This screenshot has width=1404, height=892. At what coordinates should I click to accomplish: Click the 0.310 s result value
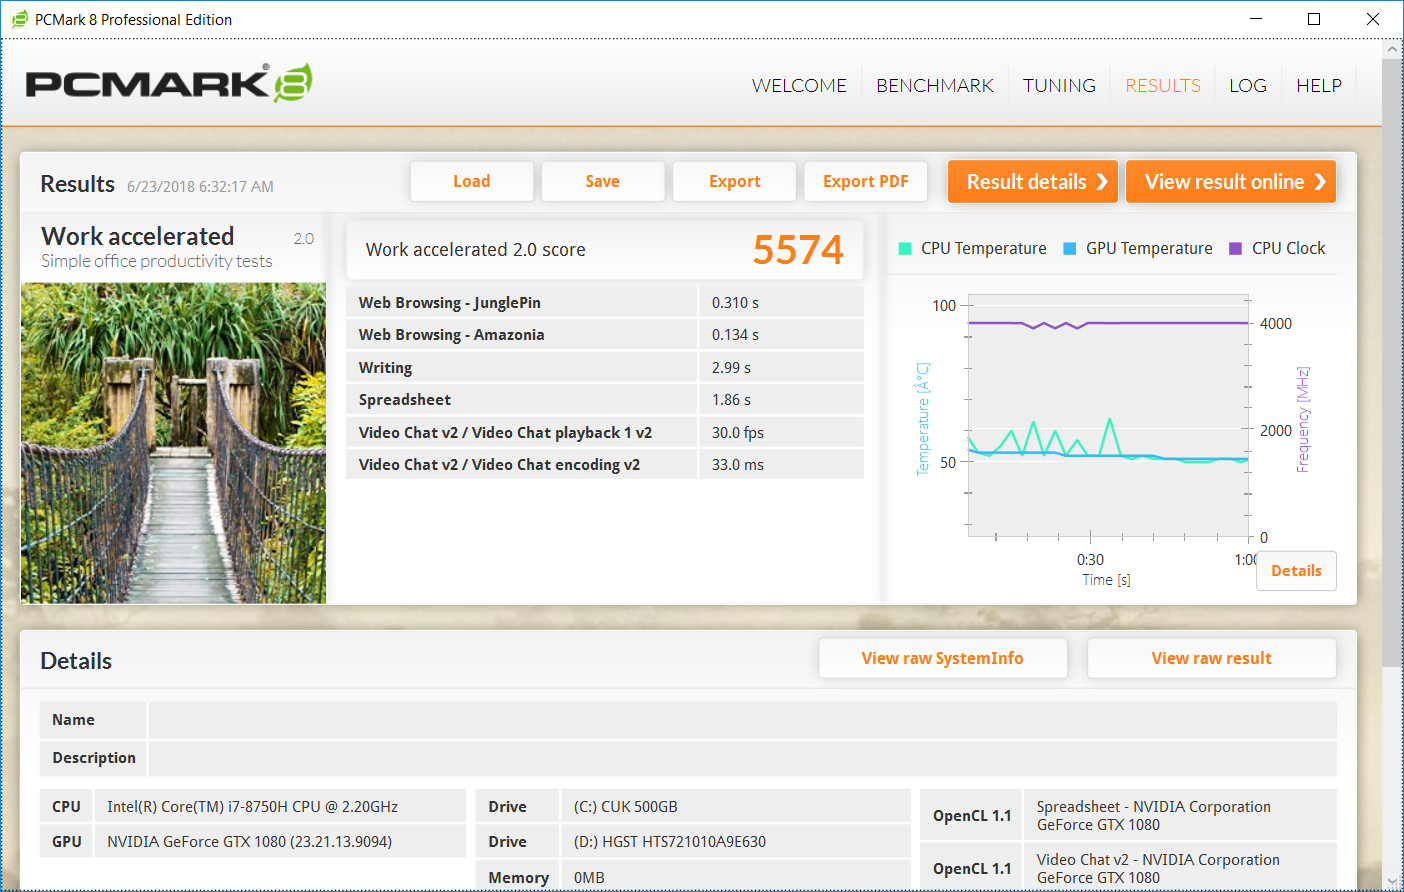tap(735, 303)
